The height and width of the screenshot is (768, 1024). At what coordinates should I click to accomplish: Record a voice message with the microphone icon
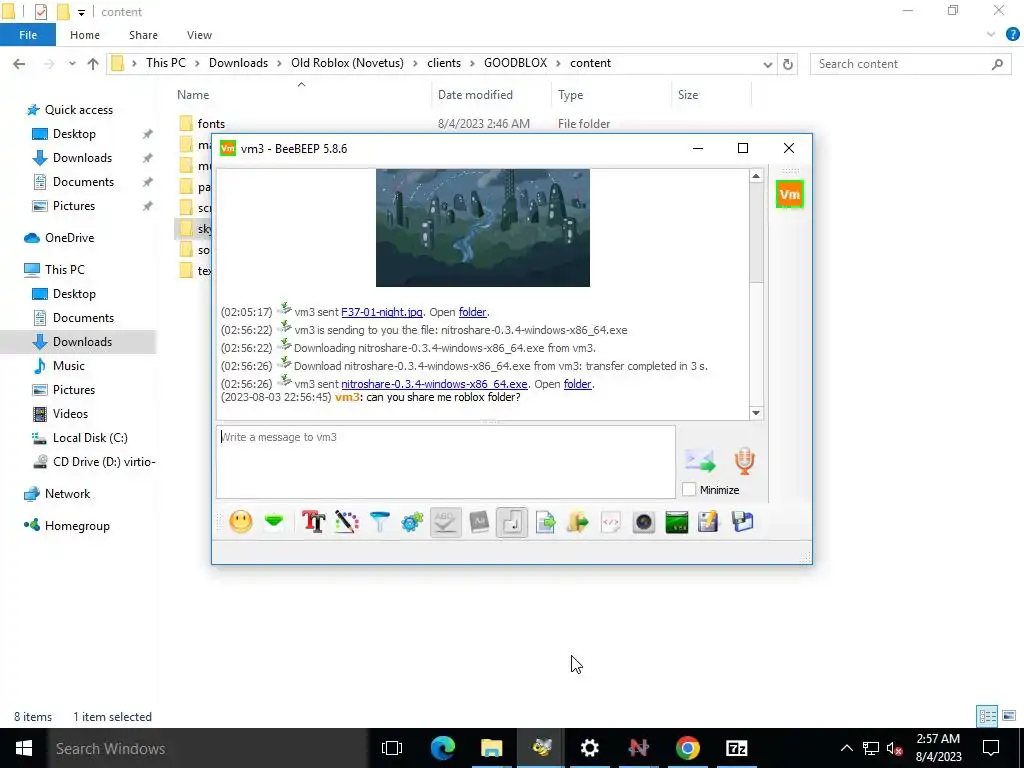coord(744,460)
